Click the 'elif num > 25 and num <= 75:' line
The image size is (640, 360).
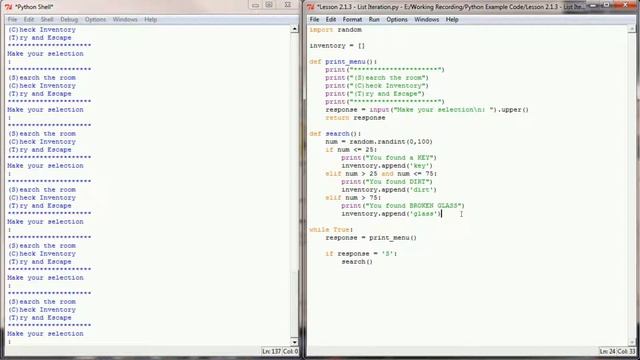(x=381, y=173)
